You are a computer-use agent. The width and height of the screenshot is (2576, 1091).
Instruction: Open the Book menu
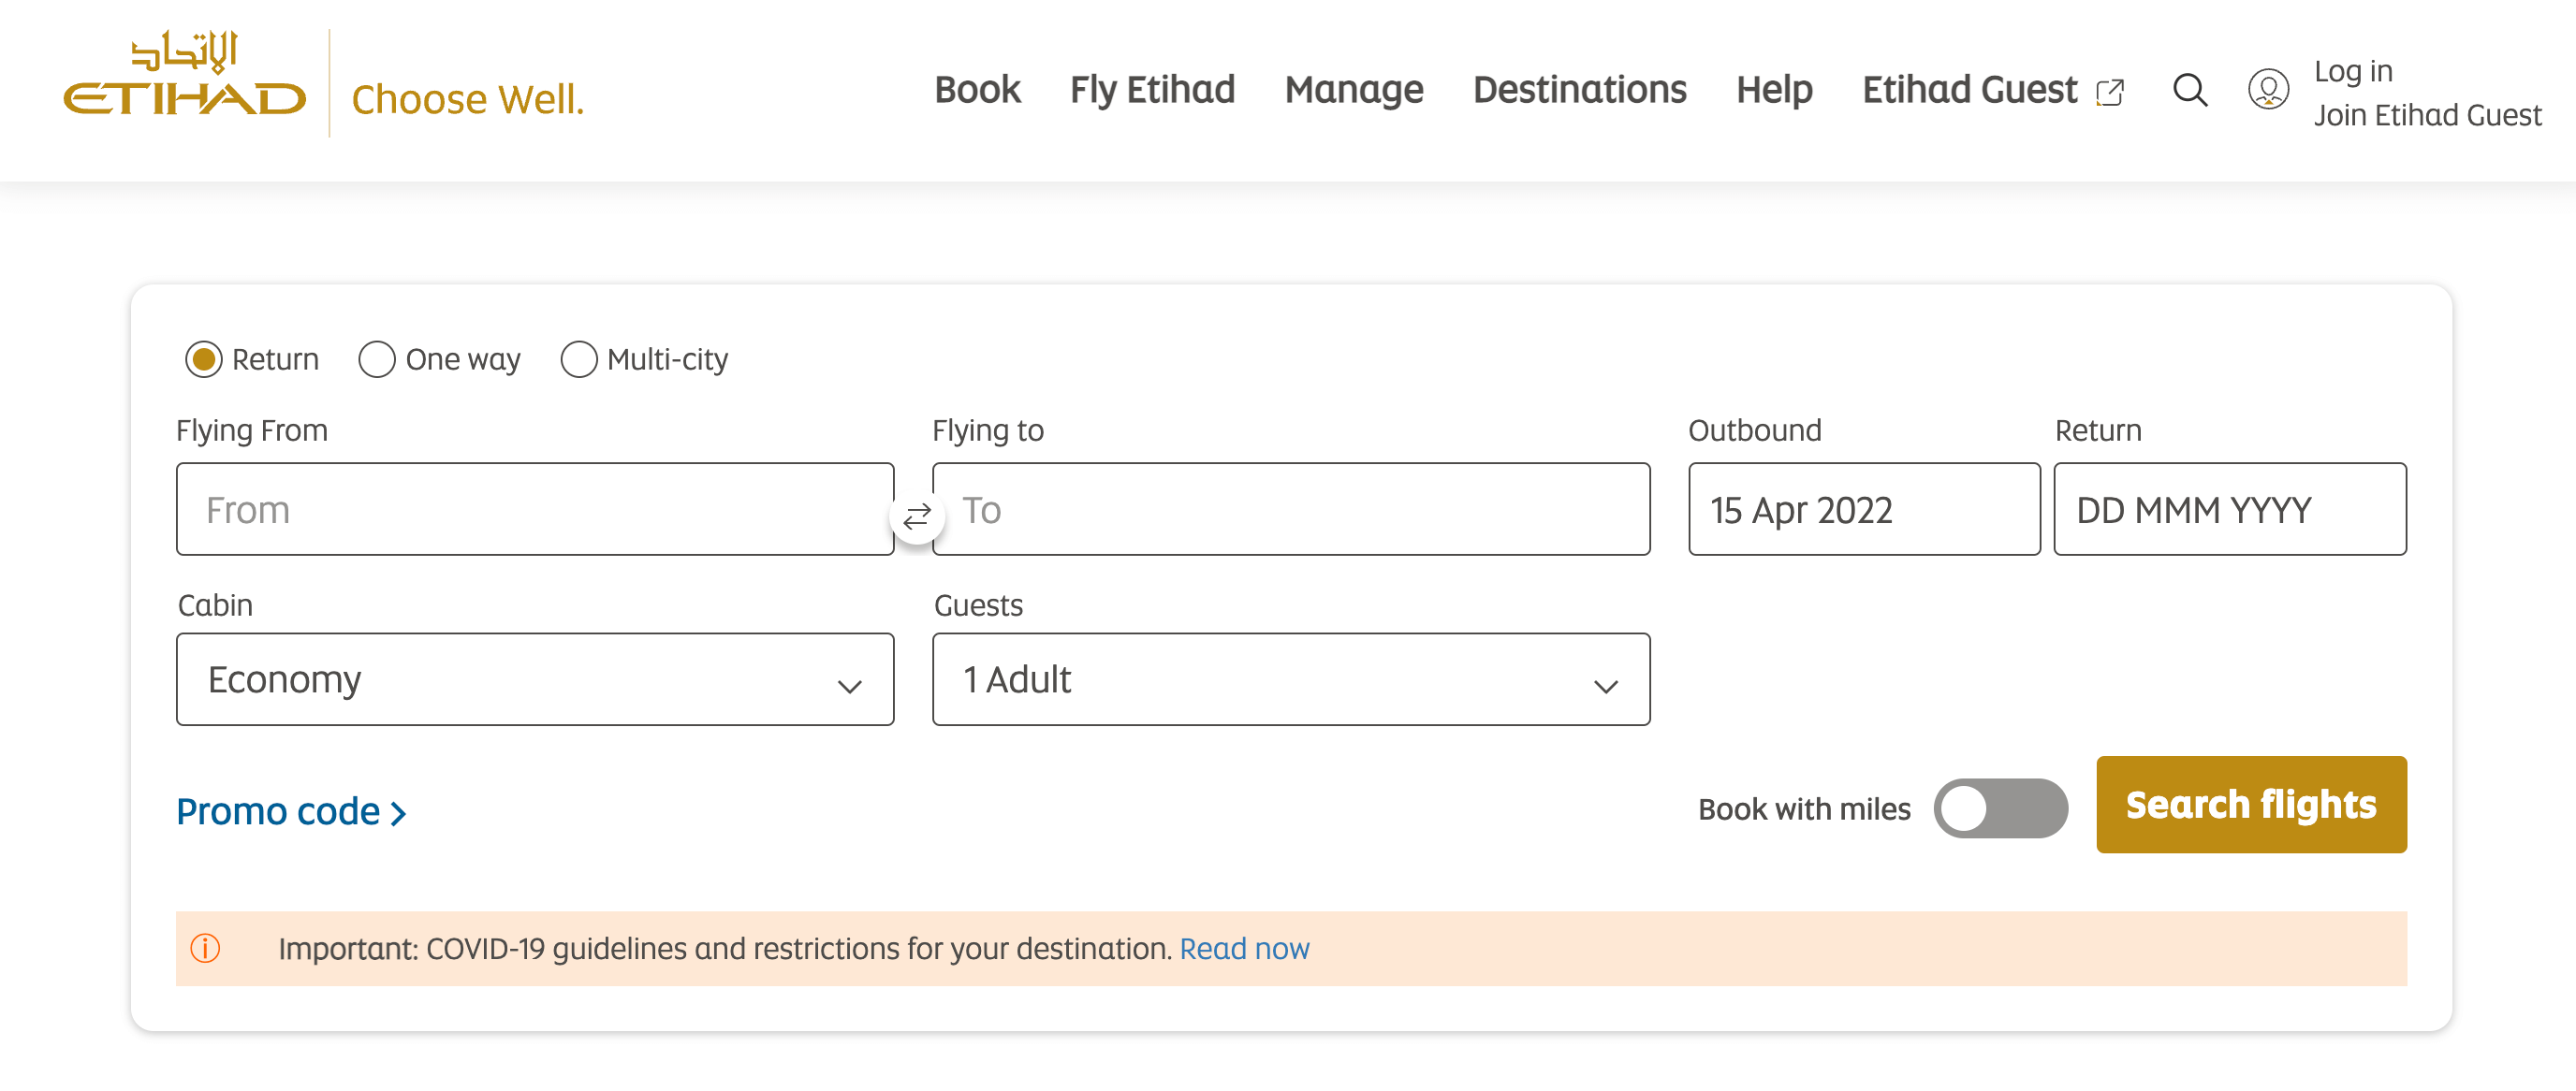pos(977,90)
